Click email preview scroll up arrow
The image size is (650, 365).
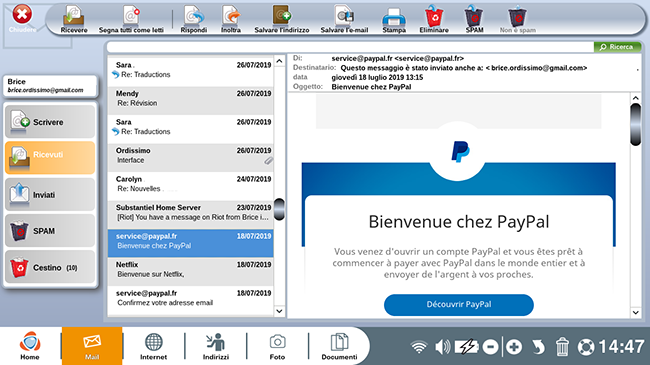[635, 98]
